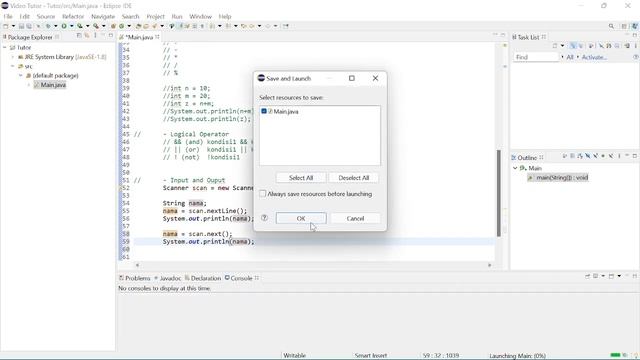This screenshot has width=640, height=360.
Task: Click the Select All button
Action: point(301,178)
